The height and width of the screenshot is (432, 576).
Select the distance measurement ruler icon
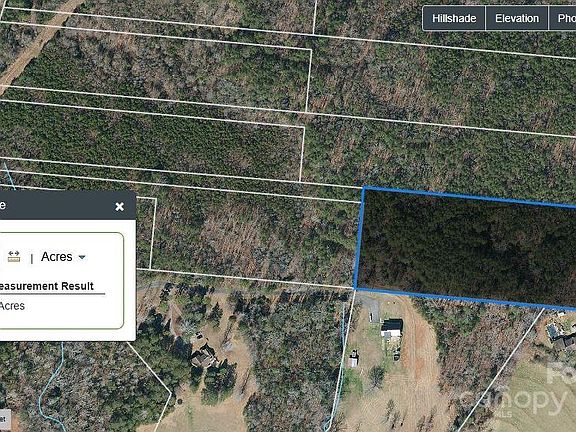click(14, 256)
